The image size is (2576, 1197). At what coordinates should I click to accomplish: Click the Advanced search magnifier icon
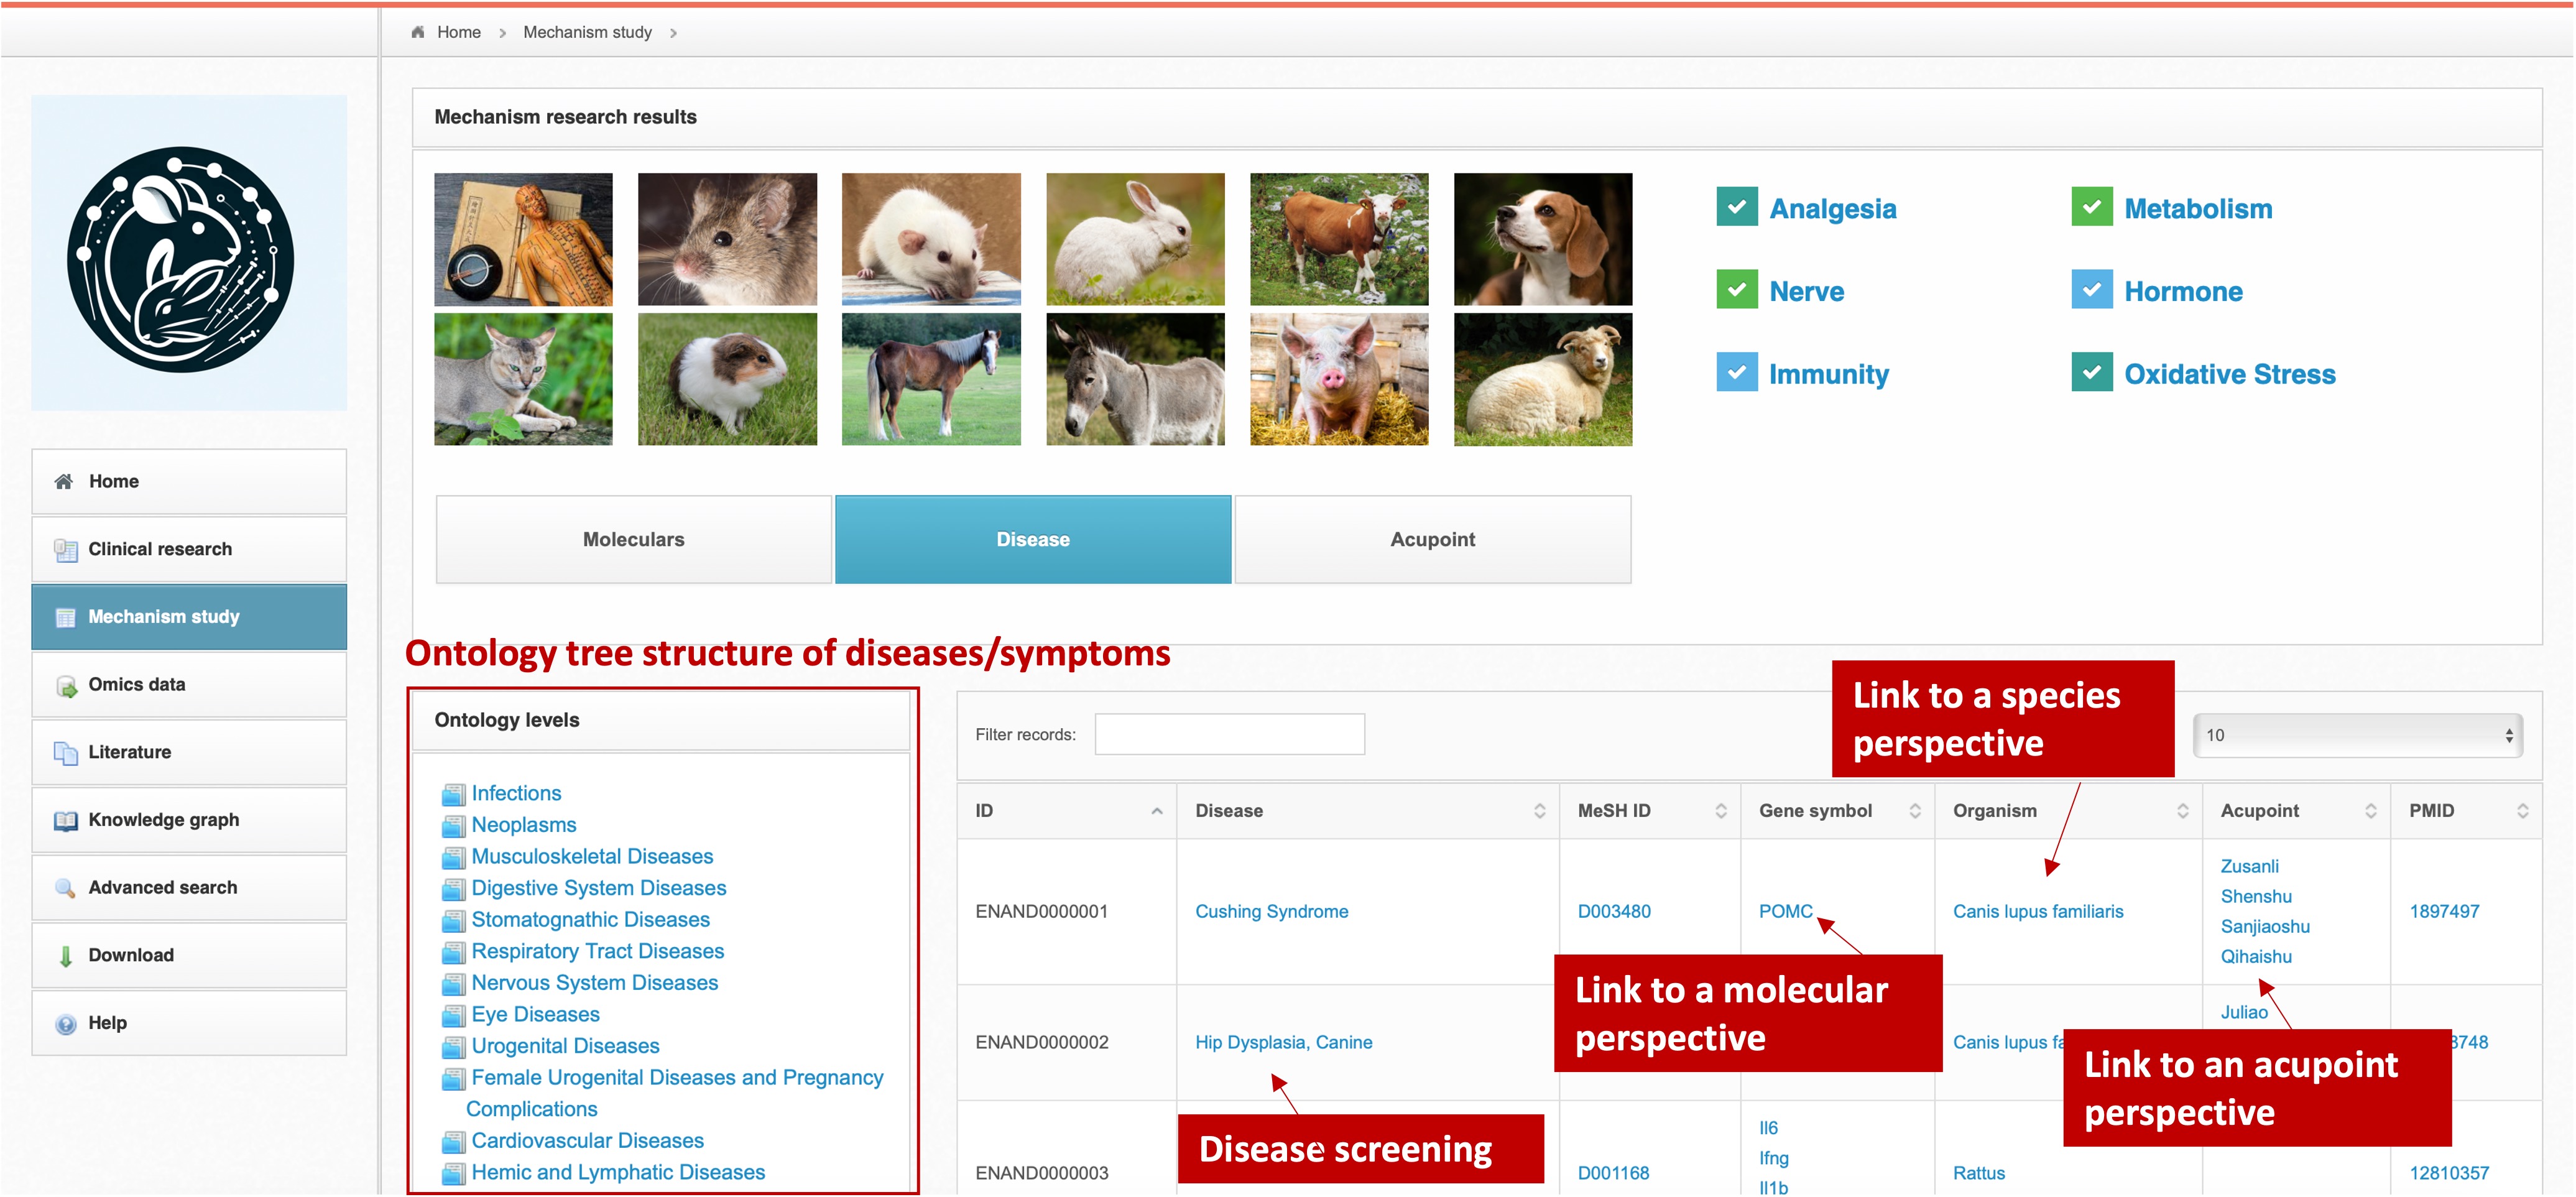click(x=66, y=888)
